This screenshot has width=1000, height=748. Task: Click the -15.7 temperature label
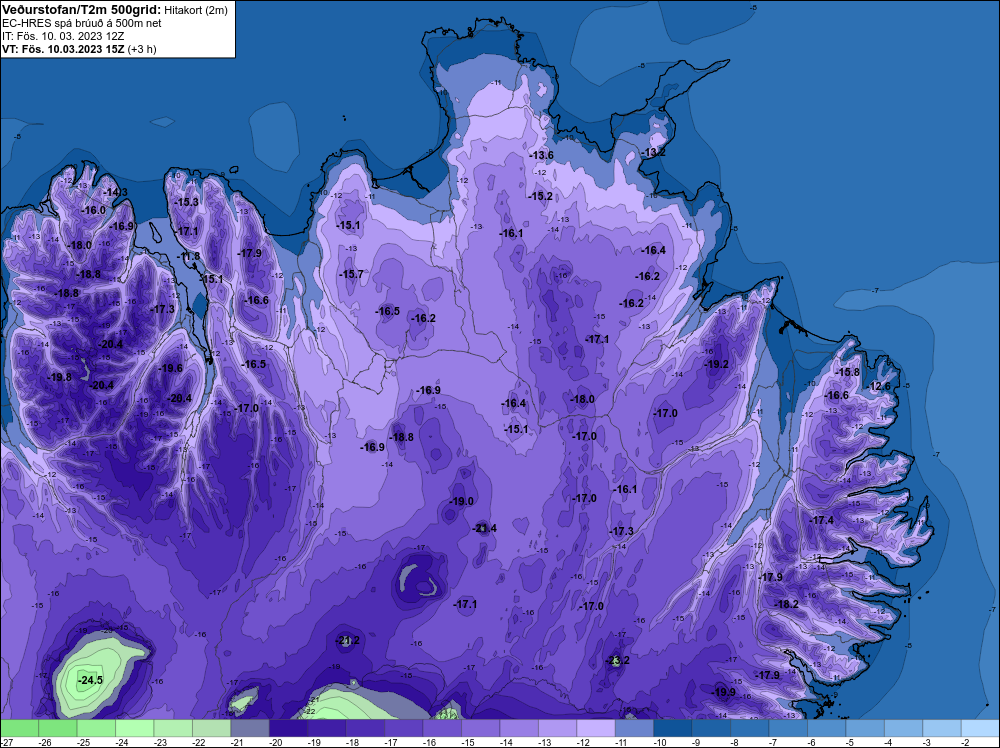(x=351, y=274)
